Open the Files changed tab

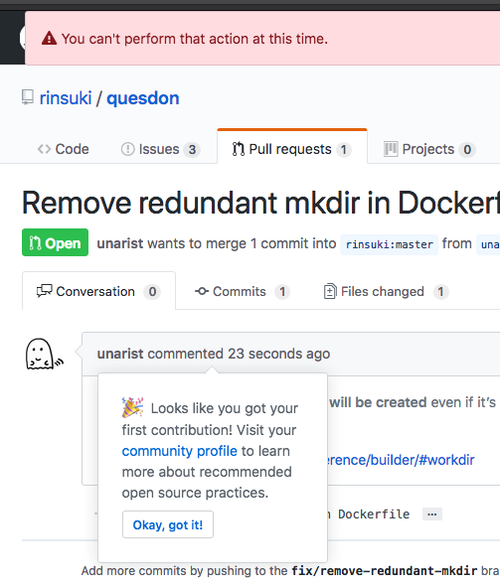[x=386, y=292]
